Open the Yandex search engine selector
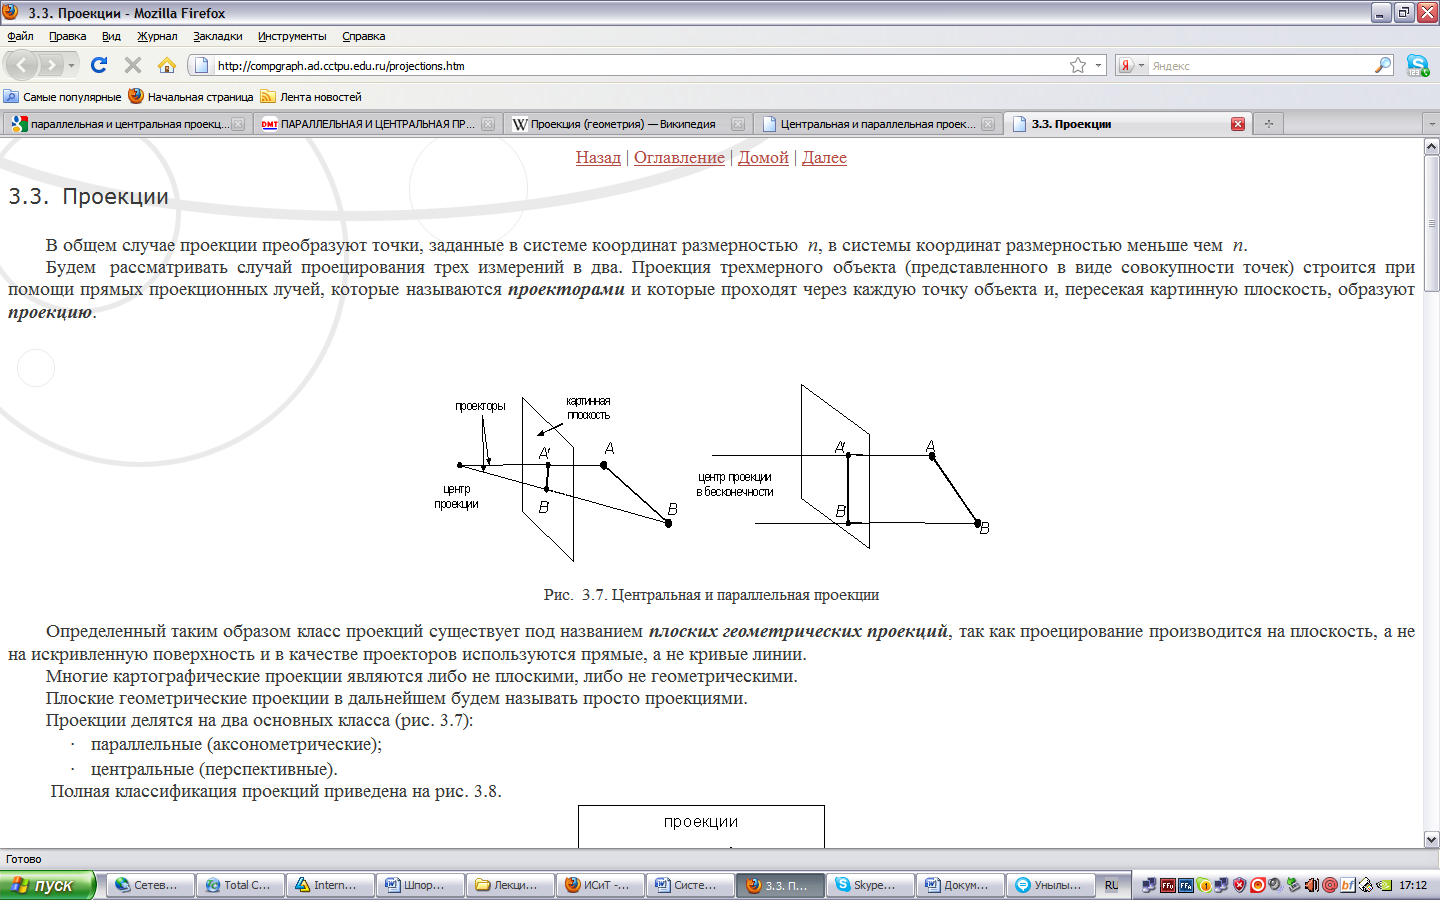Viewport: 1440px width, 900px height. point(1131,65)
